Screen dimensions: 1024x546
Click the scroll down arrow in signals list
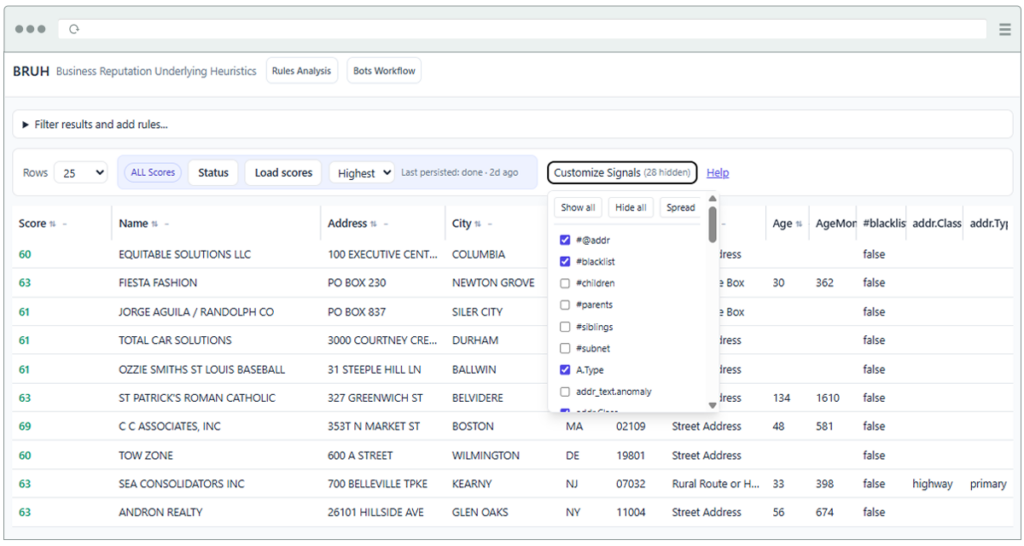point(712,405)
